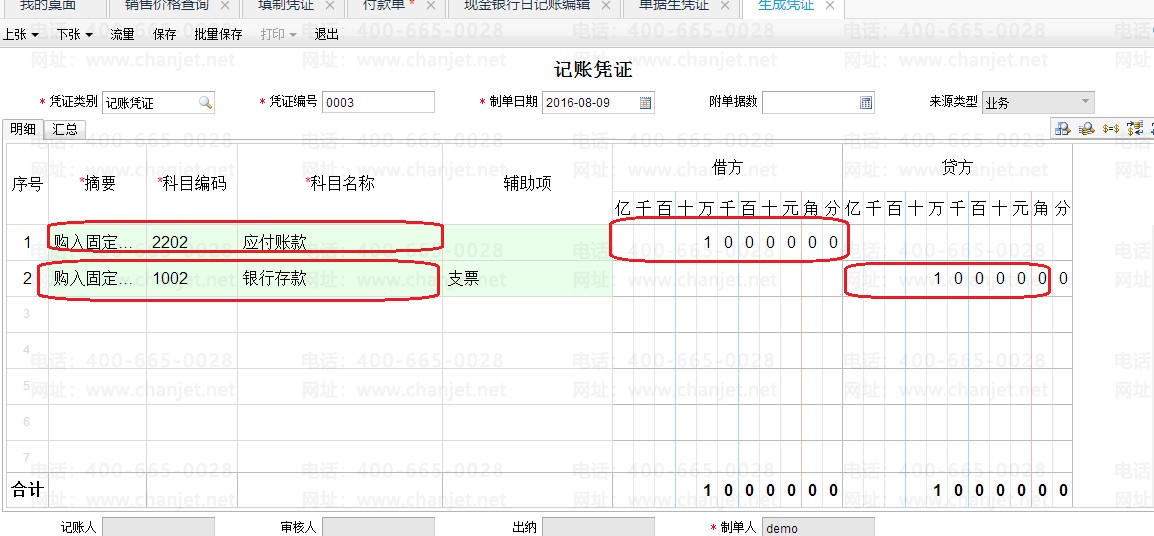Viewport: 1154px width, 536px height.
Task: Close the 填制凭证 tab
Action: click(x=330, y=6)
